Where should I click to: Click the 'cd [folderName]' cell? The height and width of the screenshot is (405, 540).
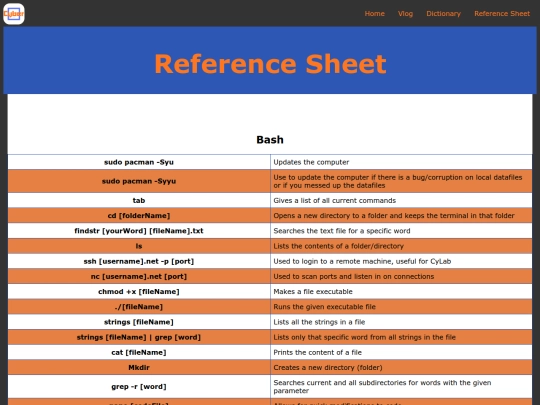pos(139,216)
